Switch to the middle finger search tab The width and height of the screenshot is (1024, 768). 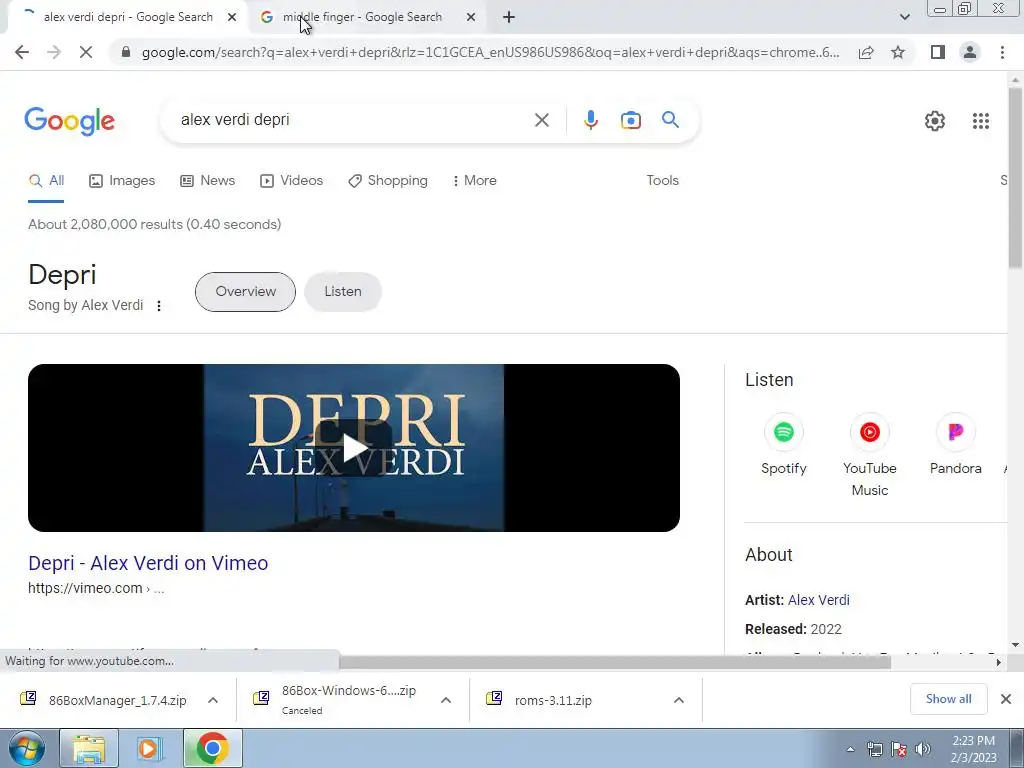click(x=369, y=17)
